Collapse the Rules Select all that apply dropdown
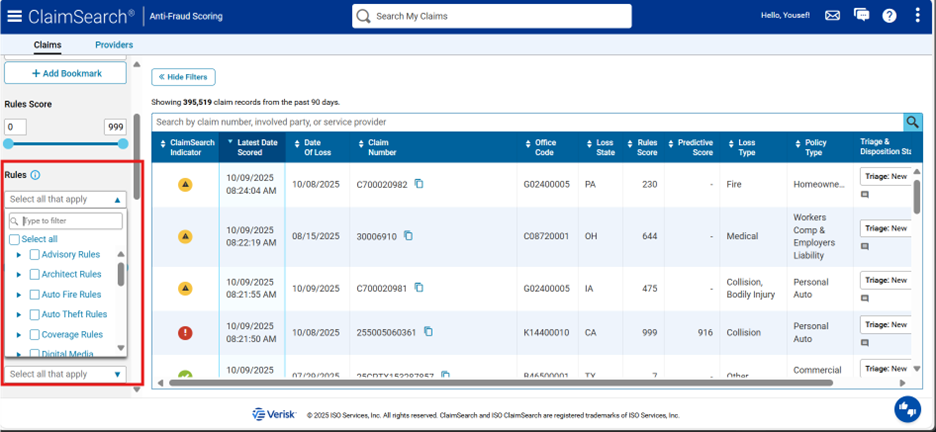 pyautogui.click(x=66, y=199)
